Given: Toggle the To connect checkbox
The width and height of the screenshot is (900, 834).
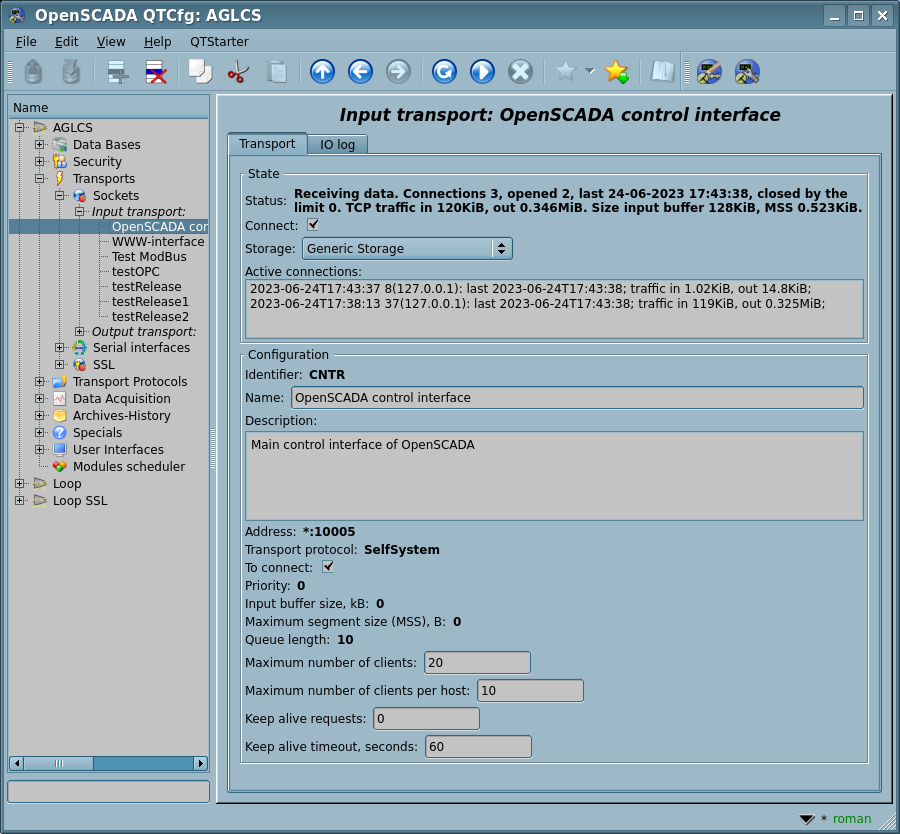Looking at the screenshot, I should click(328, 567).
